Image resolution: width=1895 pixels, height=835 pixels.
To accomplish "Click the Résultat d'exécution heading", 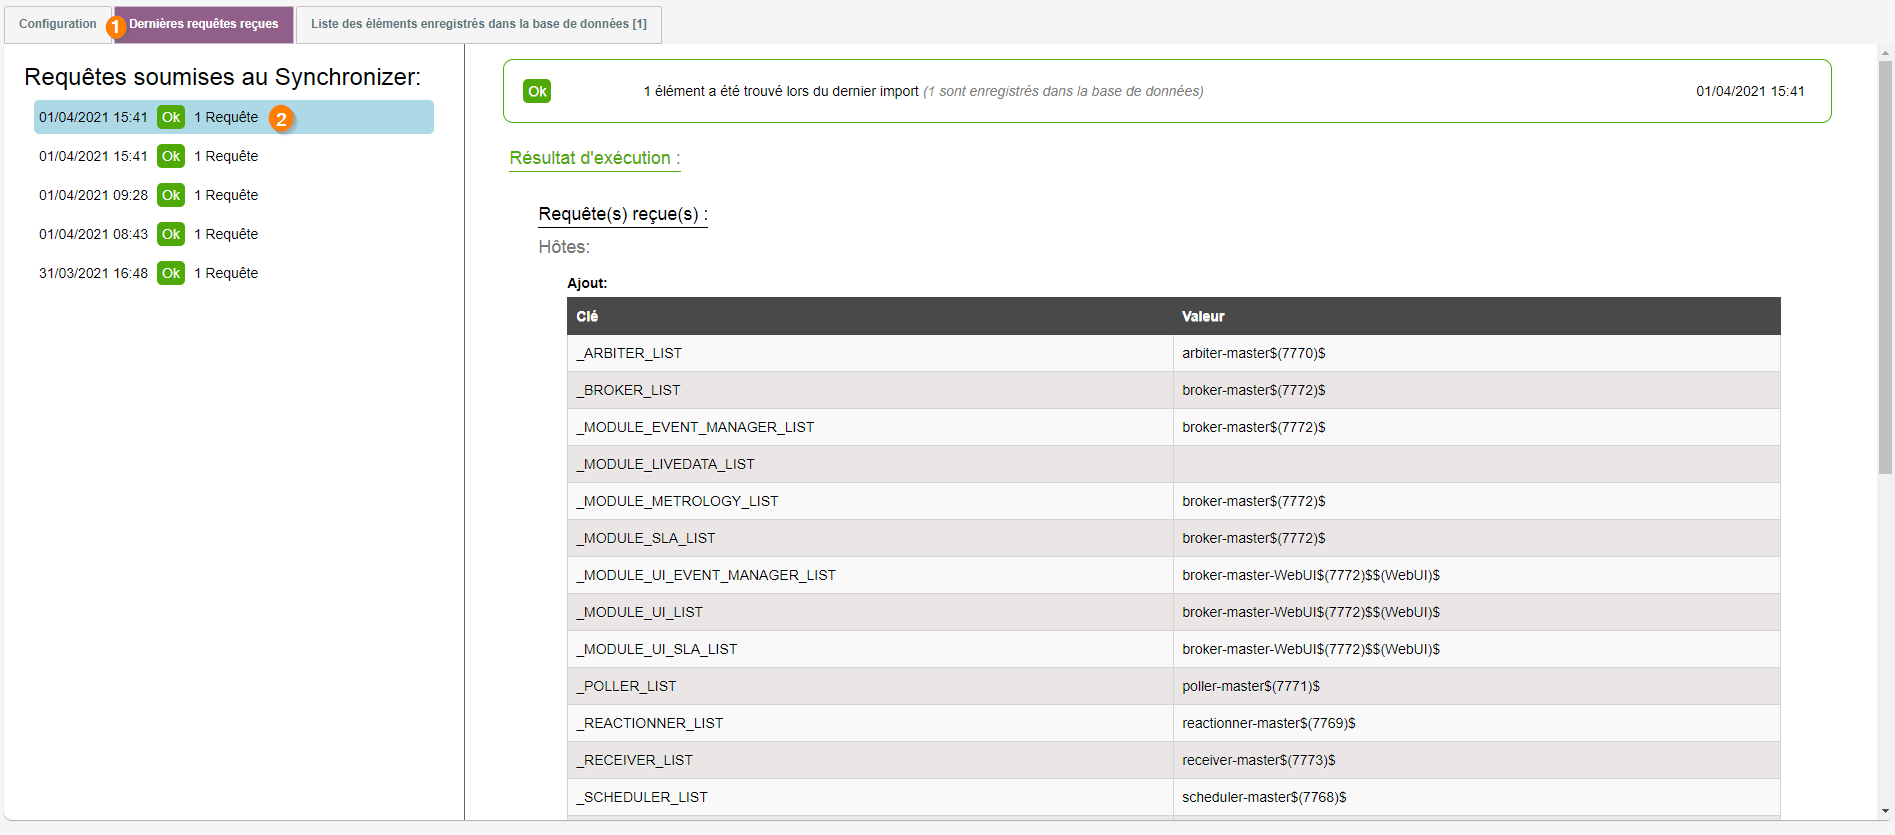I will click(x=594, y=158).
